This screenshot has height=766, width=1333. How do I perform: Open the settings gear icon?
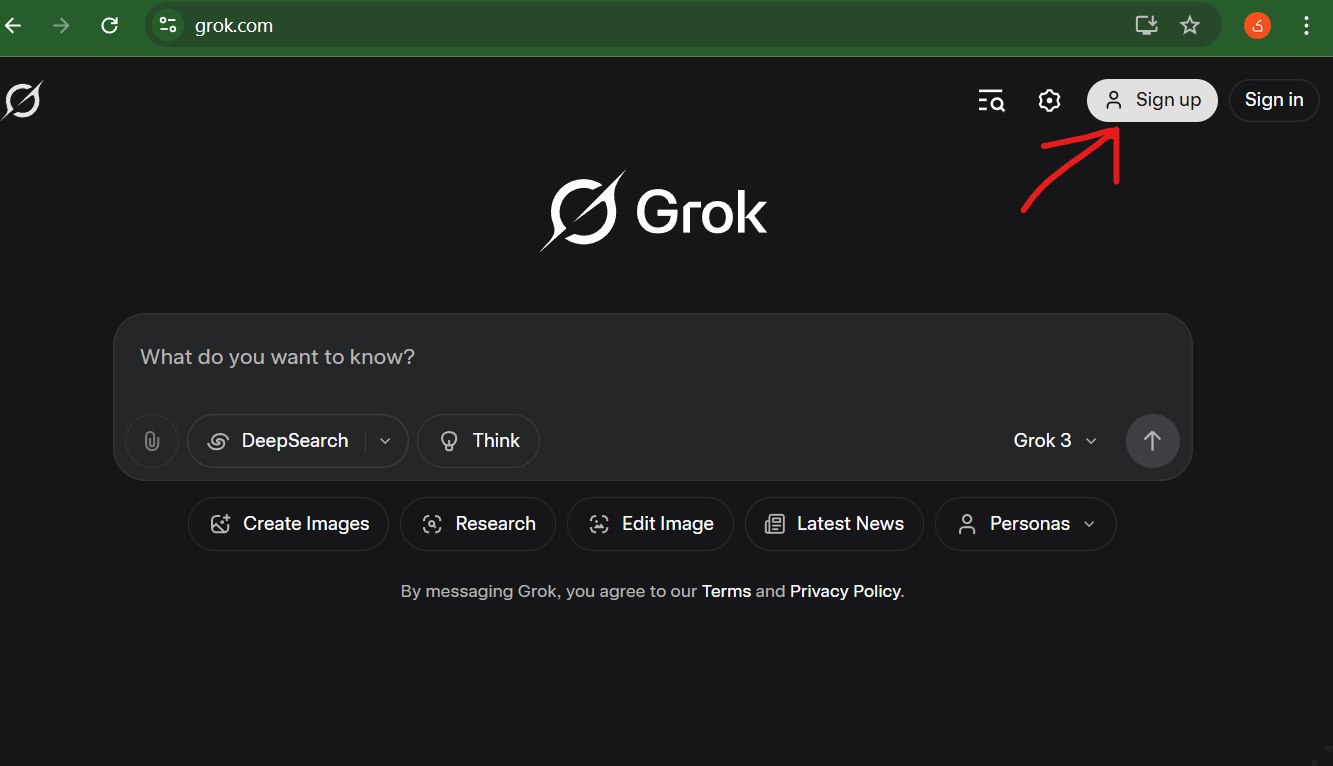[x=1049, y=100]
